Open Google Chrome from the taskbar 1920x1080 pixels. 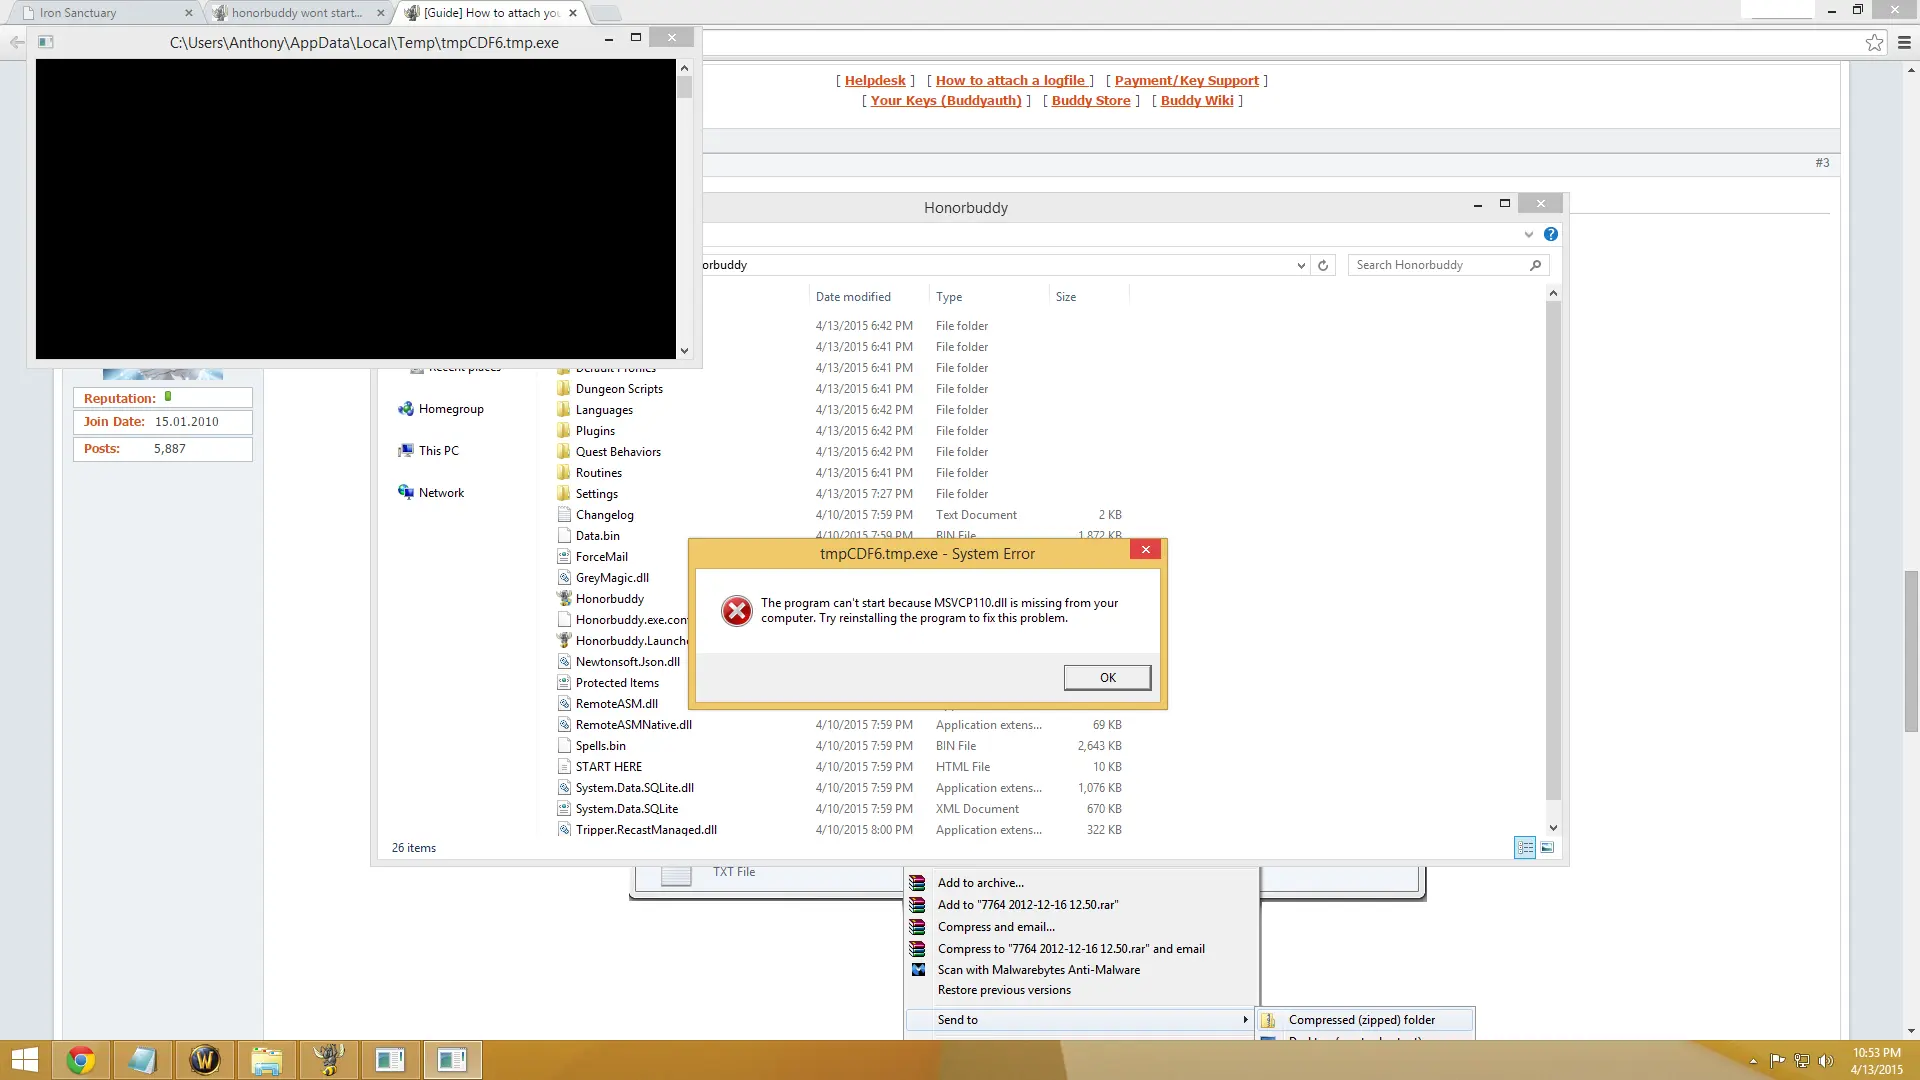coord(80,1060)
